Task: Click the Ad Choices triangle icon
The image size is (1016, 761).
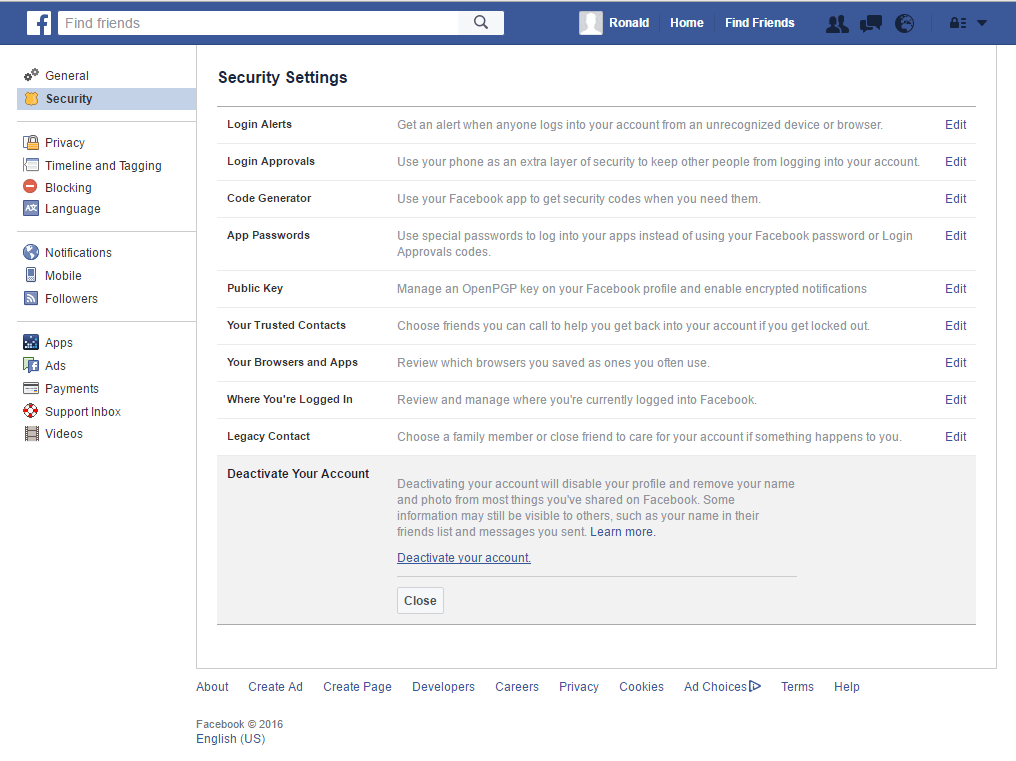Action: pyautogui.click(x=755, y=686)
